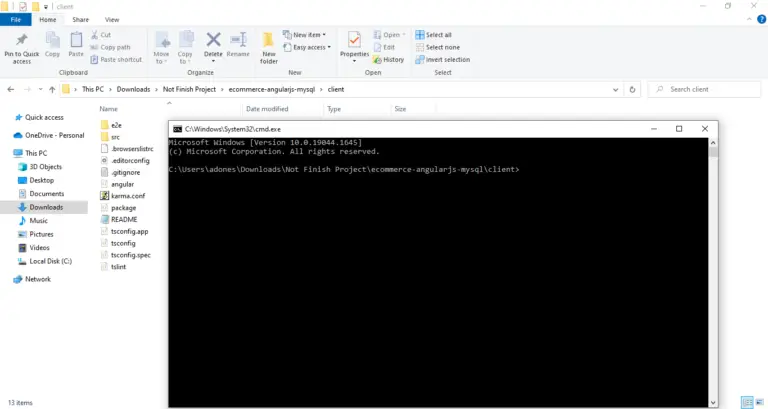Switch to the View ribbon tab
The height and width of the screenshot is (409, 768).
pos(112,19)
